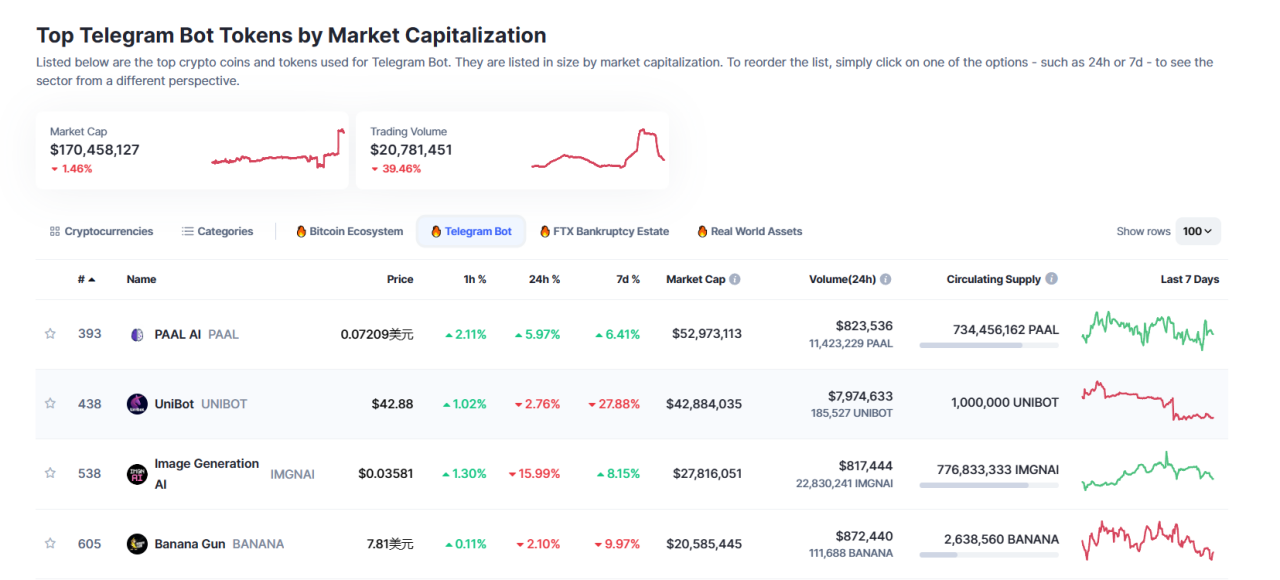This screenshot has height=580, width=1280.
Task: Click the PAAL AI token logo
Action: pos(137,334)
